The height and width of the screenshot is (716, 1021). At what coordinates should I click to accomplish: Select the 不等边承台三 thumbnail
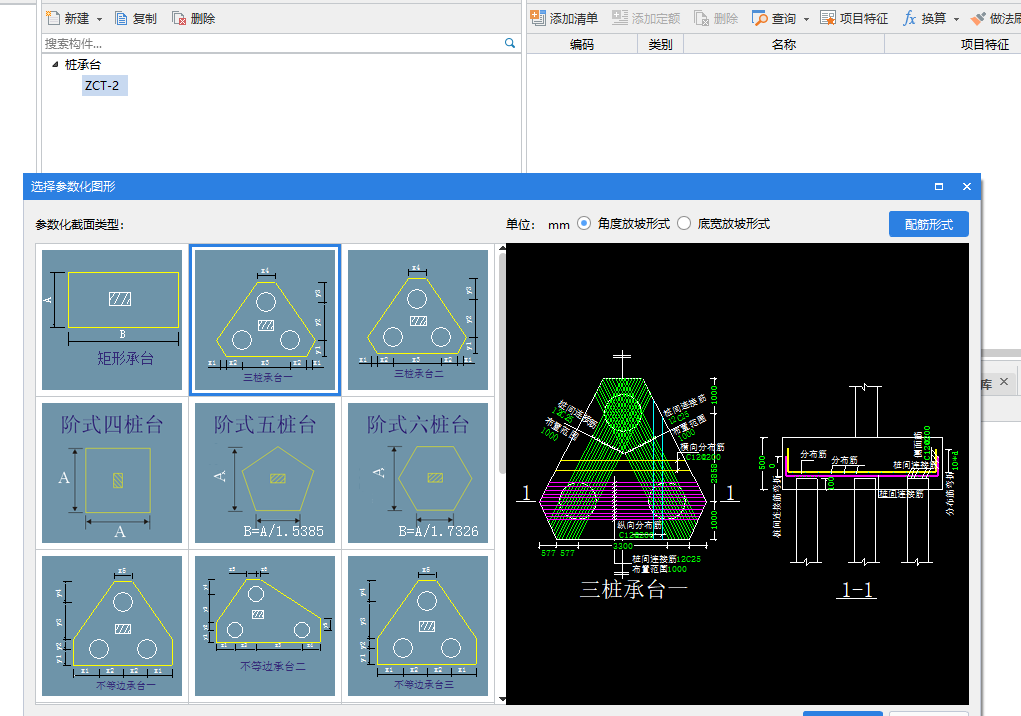pyautogui.click(x=417, y=626)
